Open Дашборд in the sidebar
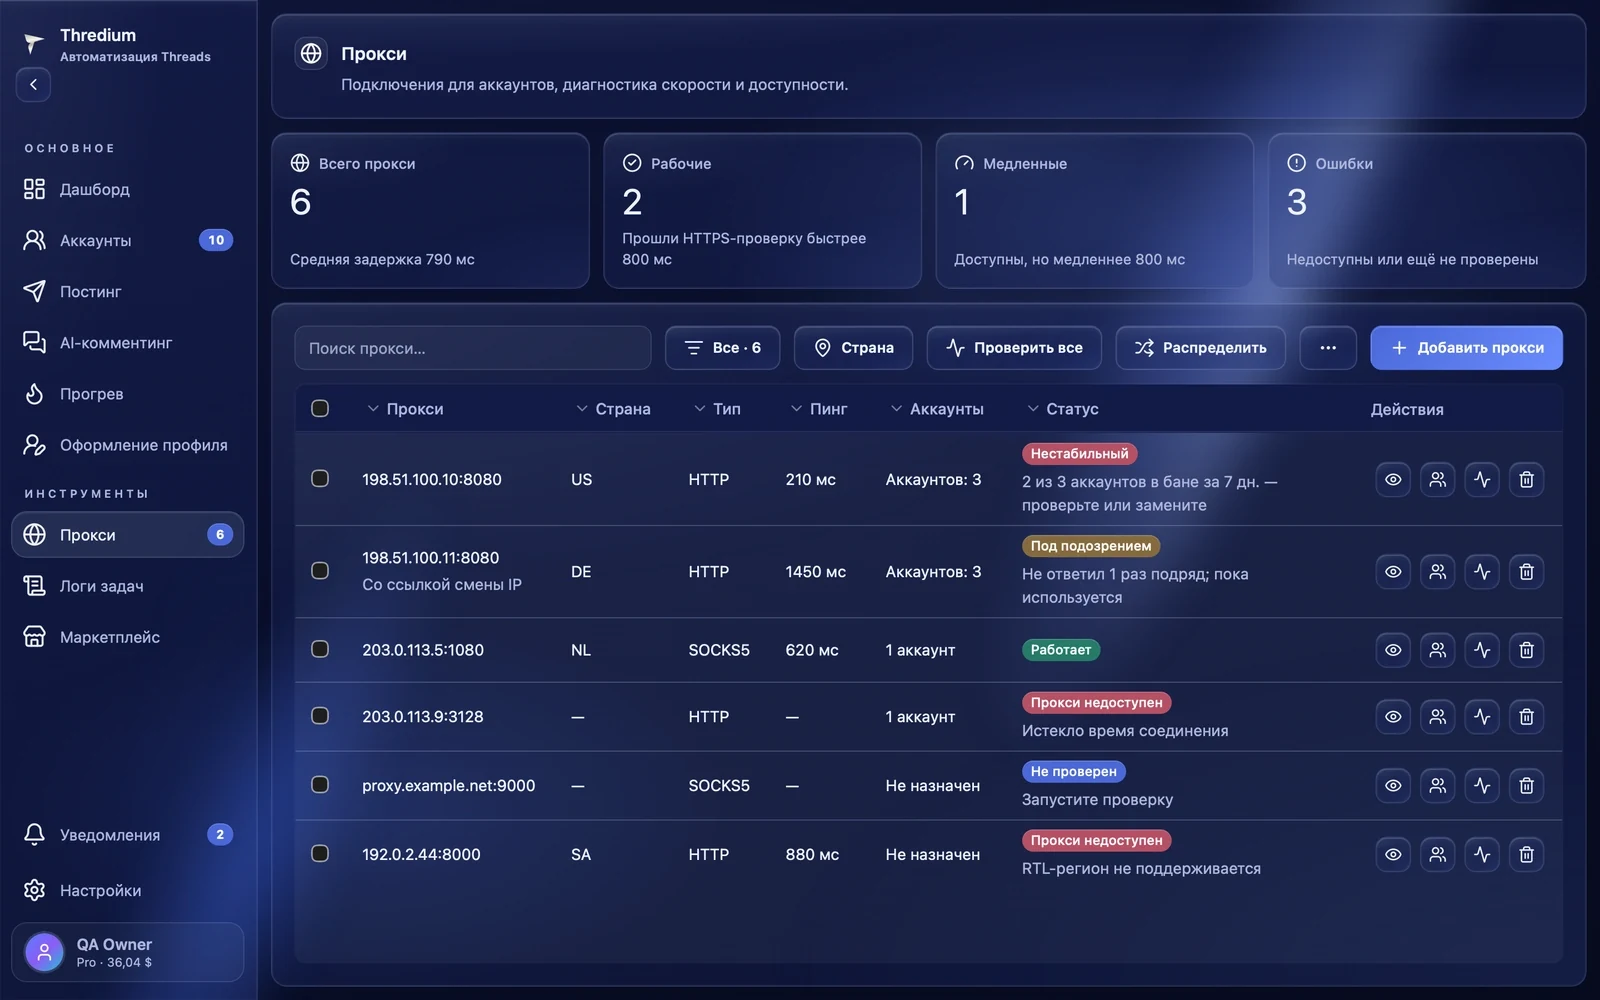The width and height of the screenshot is (1600, 1000). pyautogui.click(x=128, y=189)
